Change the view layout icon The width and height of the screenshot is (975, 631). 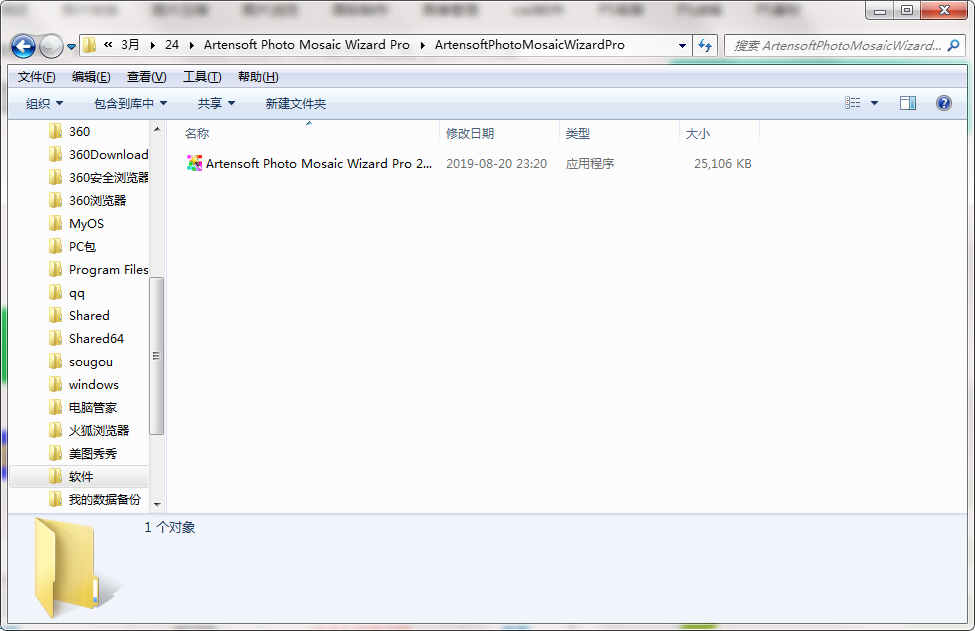853,103
